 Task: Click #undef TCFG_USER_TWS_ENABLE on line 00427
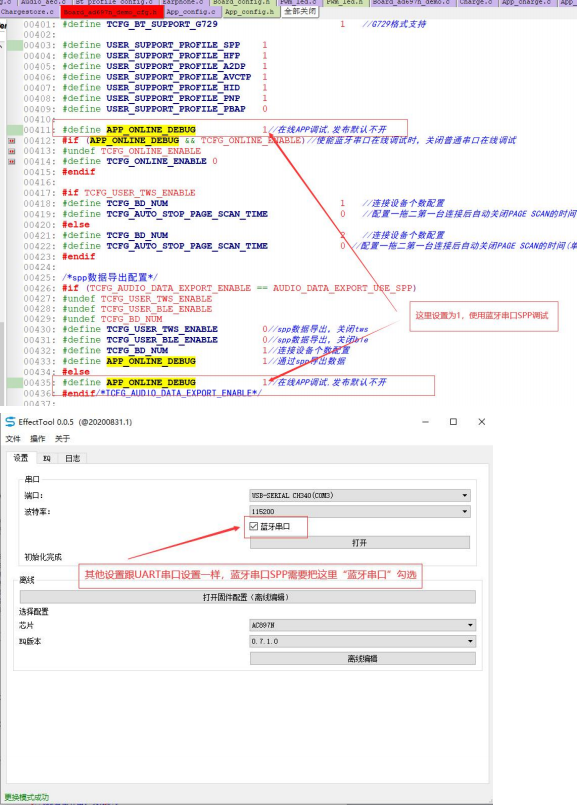pyautogui.click(x=137, y=298)
